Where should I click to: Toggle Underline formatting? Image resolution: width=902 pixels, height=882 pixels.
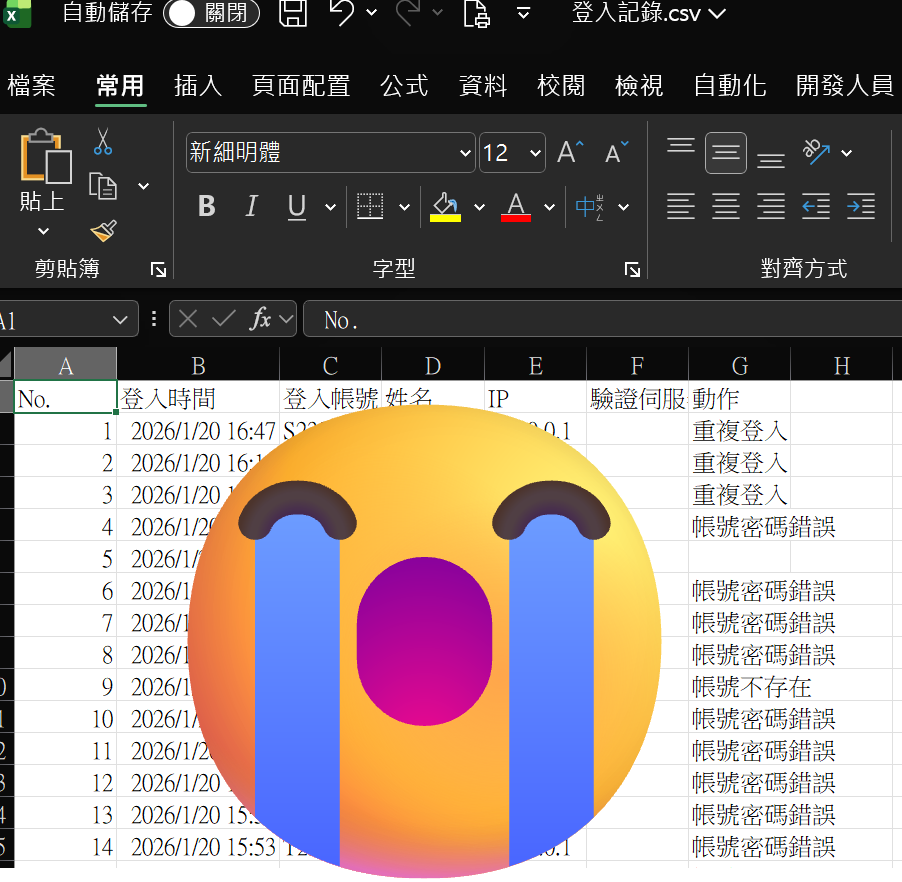[x=297, y=207]
